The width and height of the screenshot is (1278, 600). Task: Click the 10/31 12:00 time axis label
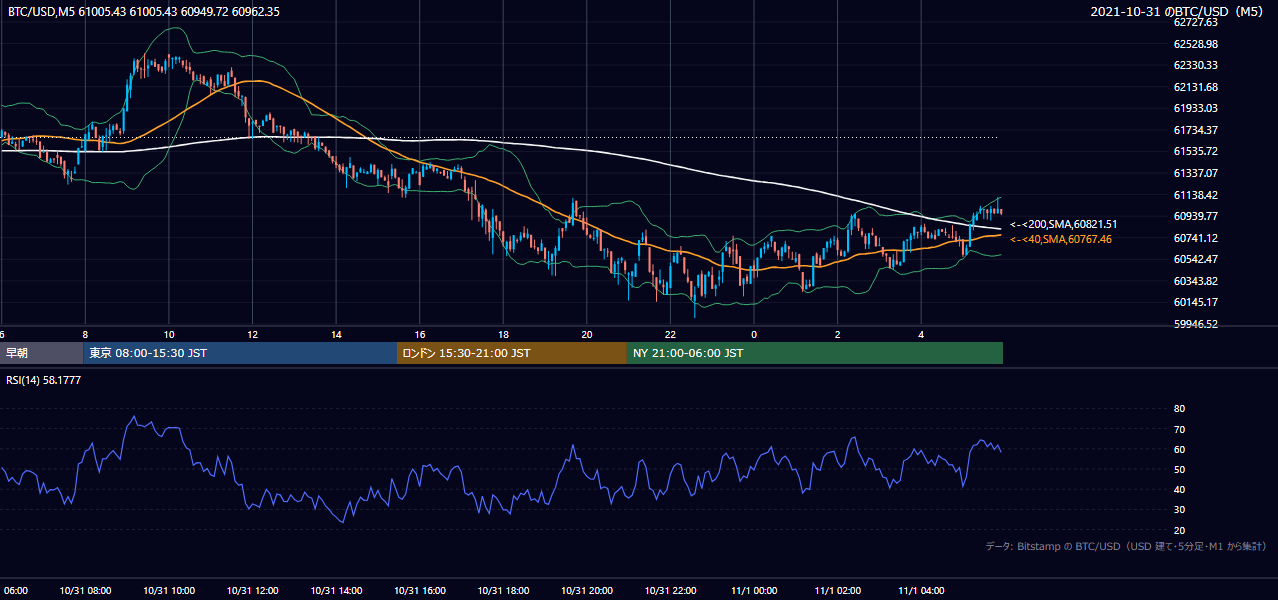[x=252, y=590]
